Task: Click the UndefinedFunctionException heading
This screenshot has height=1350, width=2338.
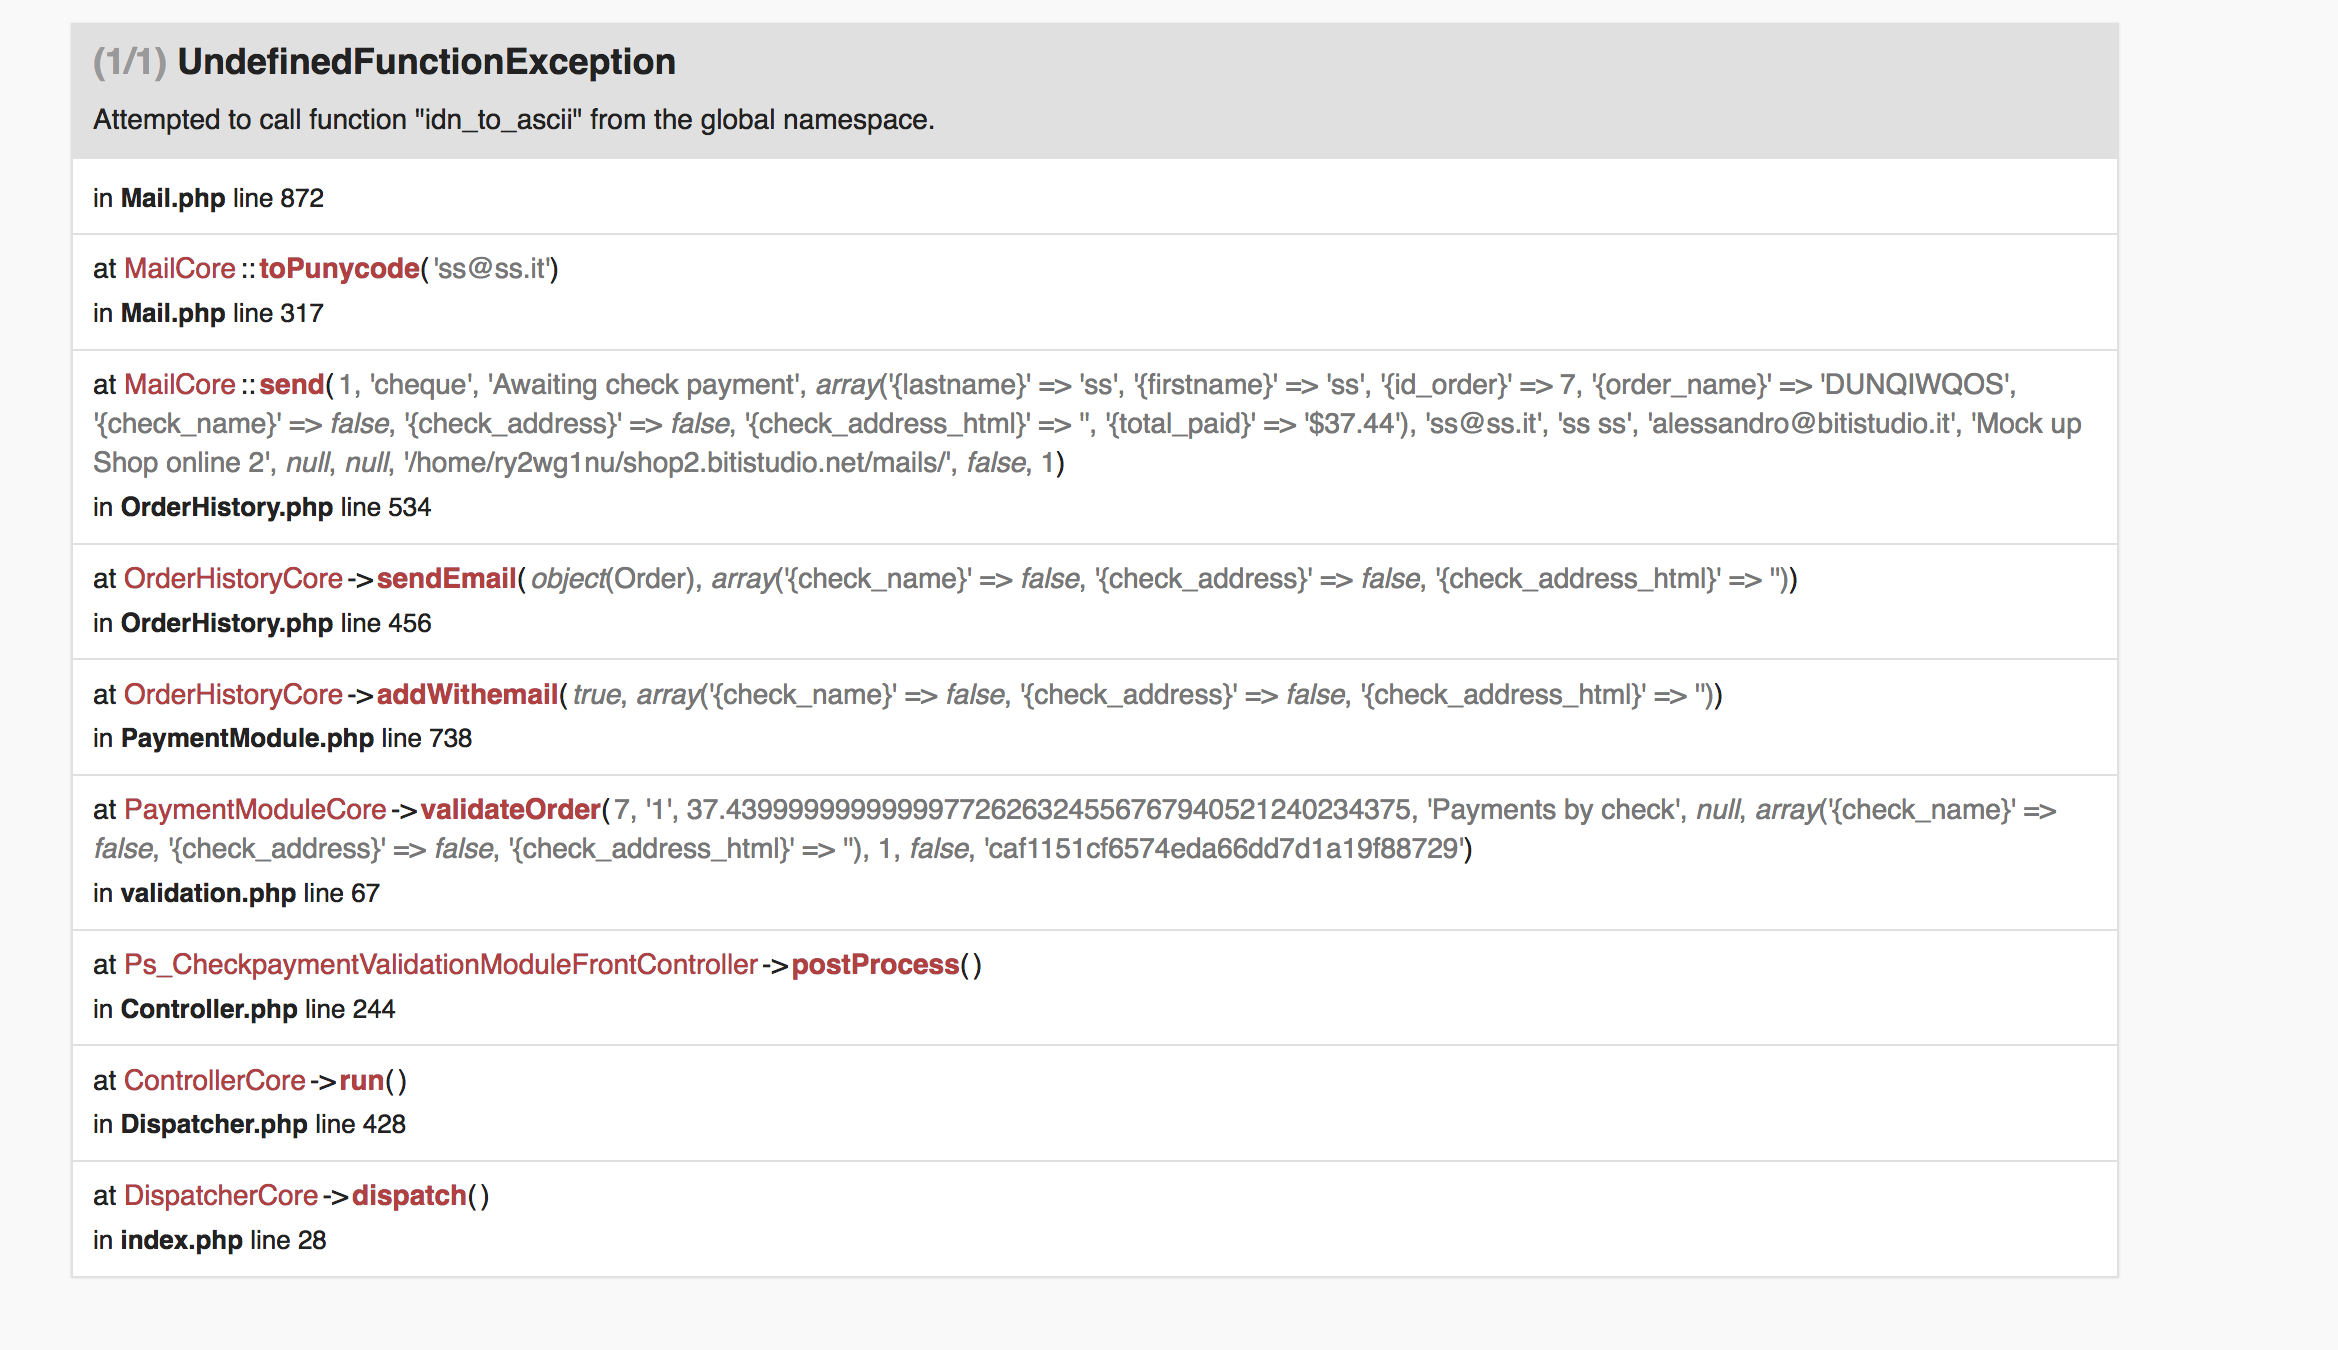Action: (426, 62)
